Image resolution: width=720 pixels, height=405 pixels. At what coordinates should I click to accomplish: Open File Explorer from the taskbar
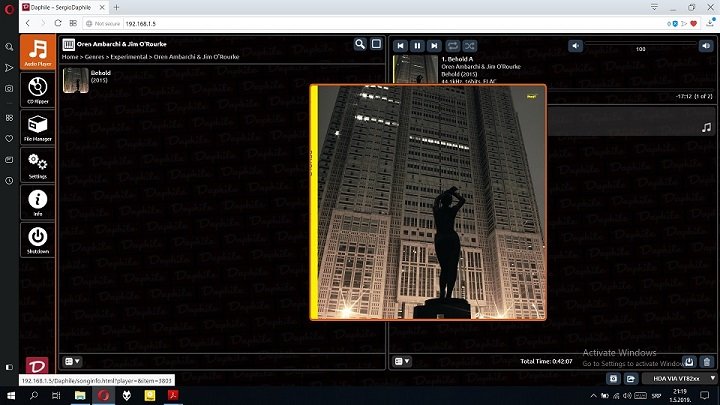click(x=80, y=395)
